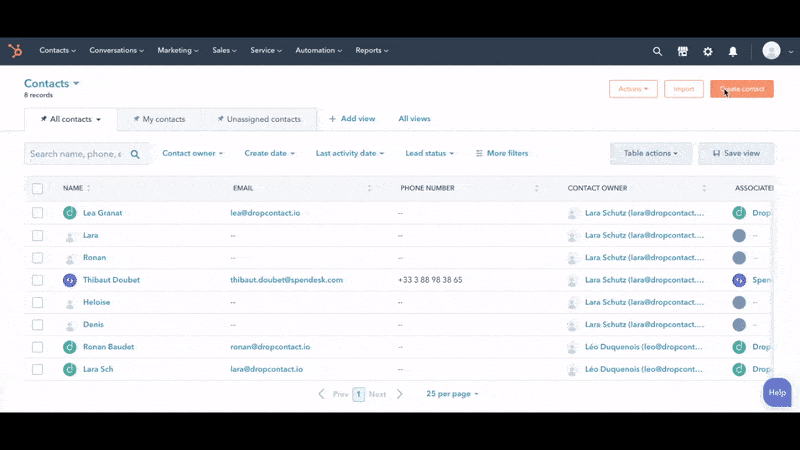Click the Name column sort icon
The height and width of the screenshot is (450, 800).
pyautogui.click(x=88, y=188)
